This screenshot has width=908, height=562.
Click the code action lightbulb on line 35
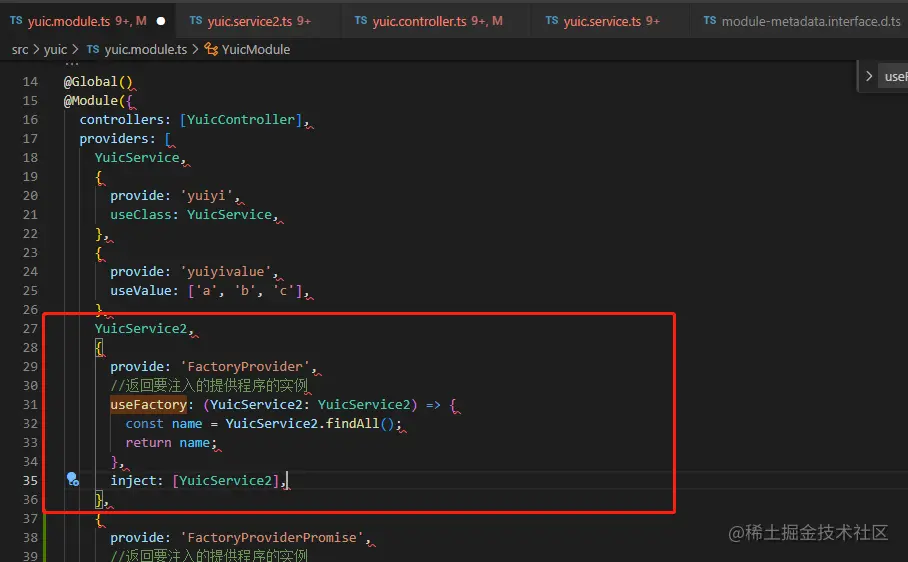click(x=72, y=479)
